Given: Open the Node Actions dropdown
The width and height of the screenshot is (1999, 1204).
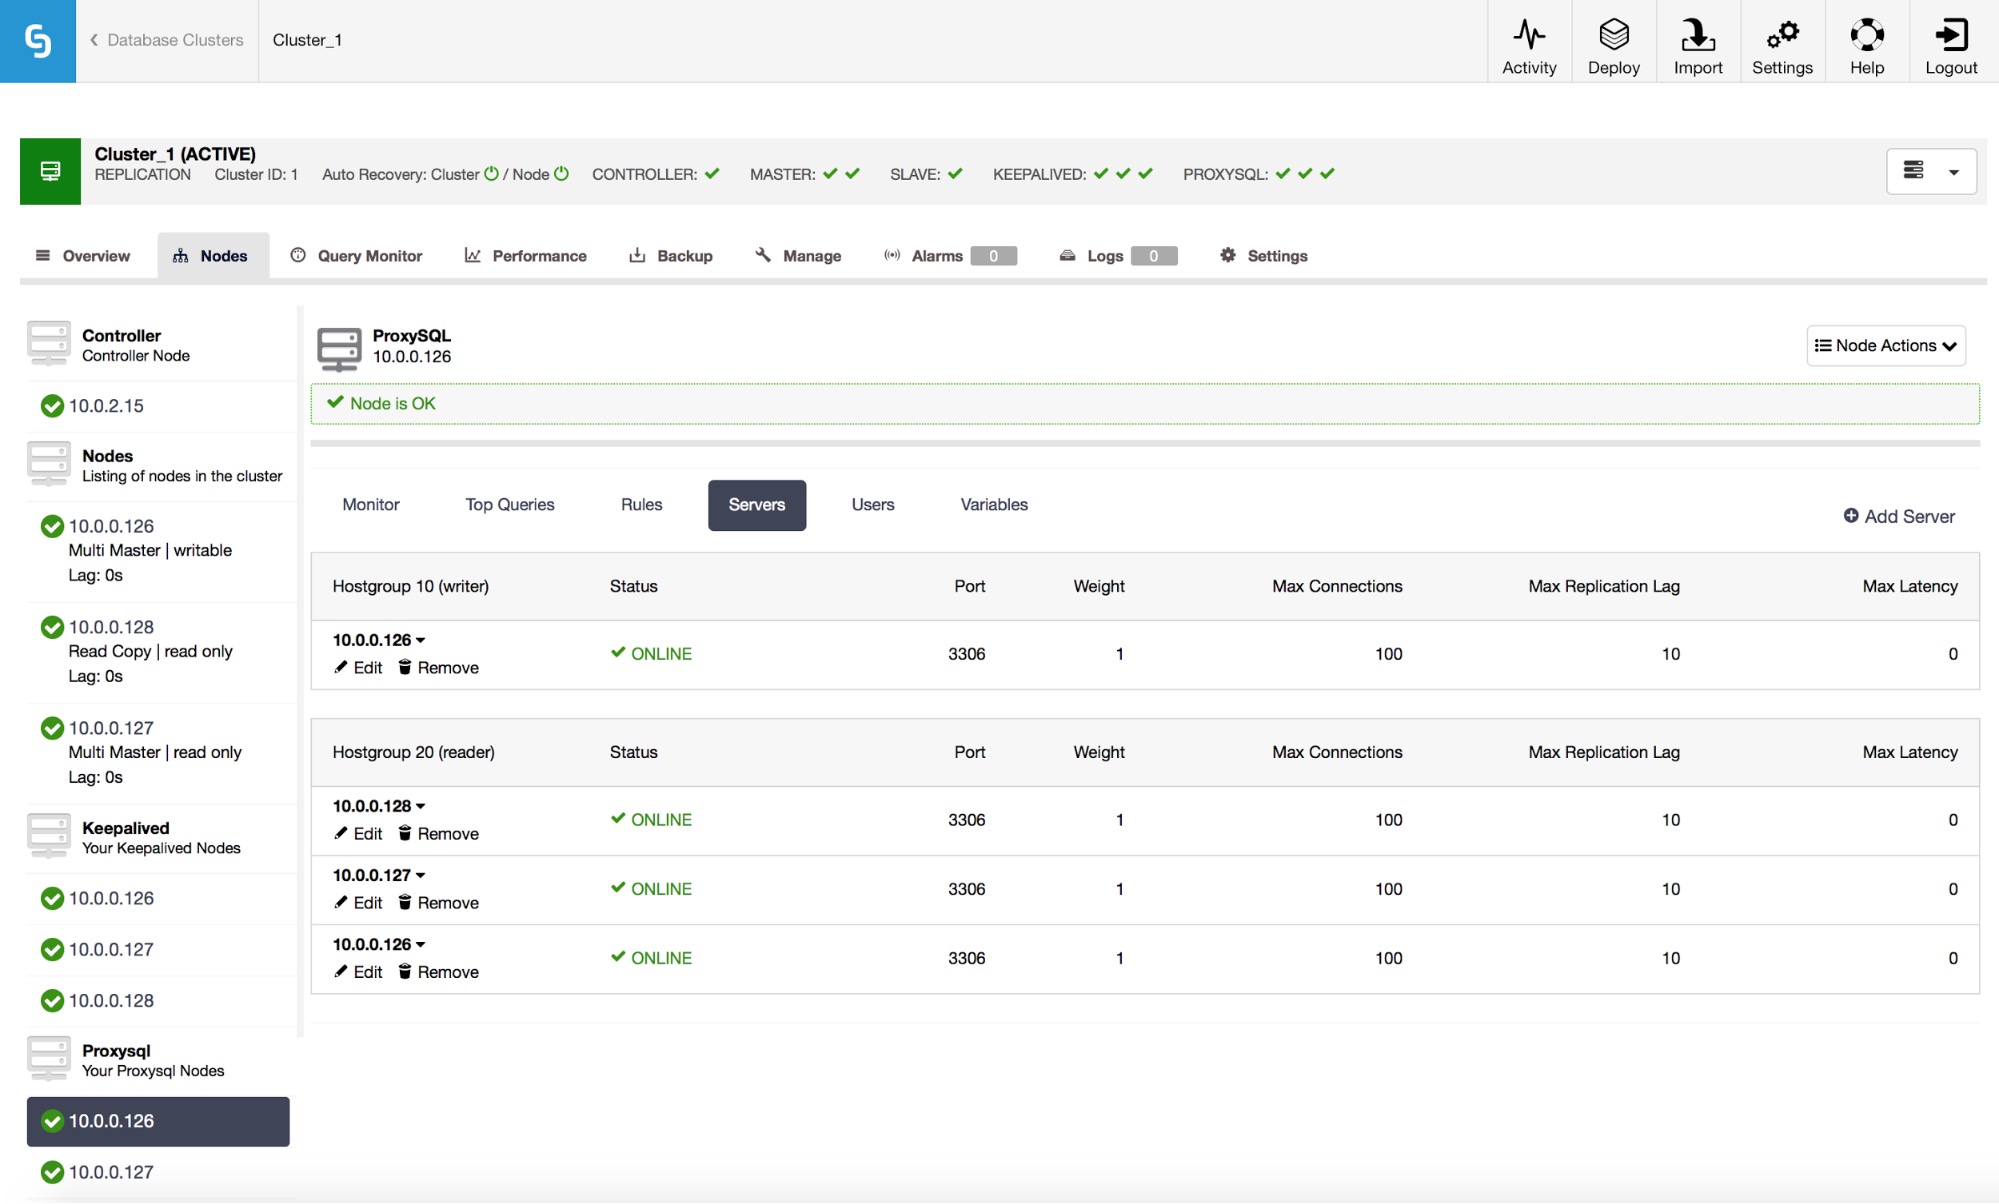Looking at the screenshot, I should click(1885, 346).
